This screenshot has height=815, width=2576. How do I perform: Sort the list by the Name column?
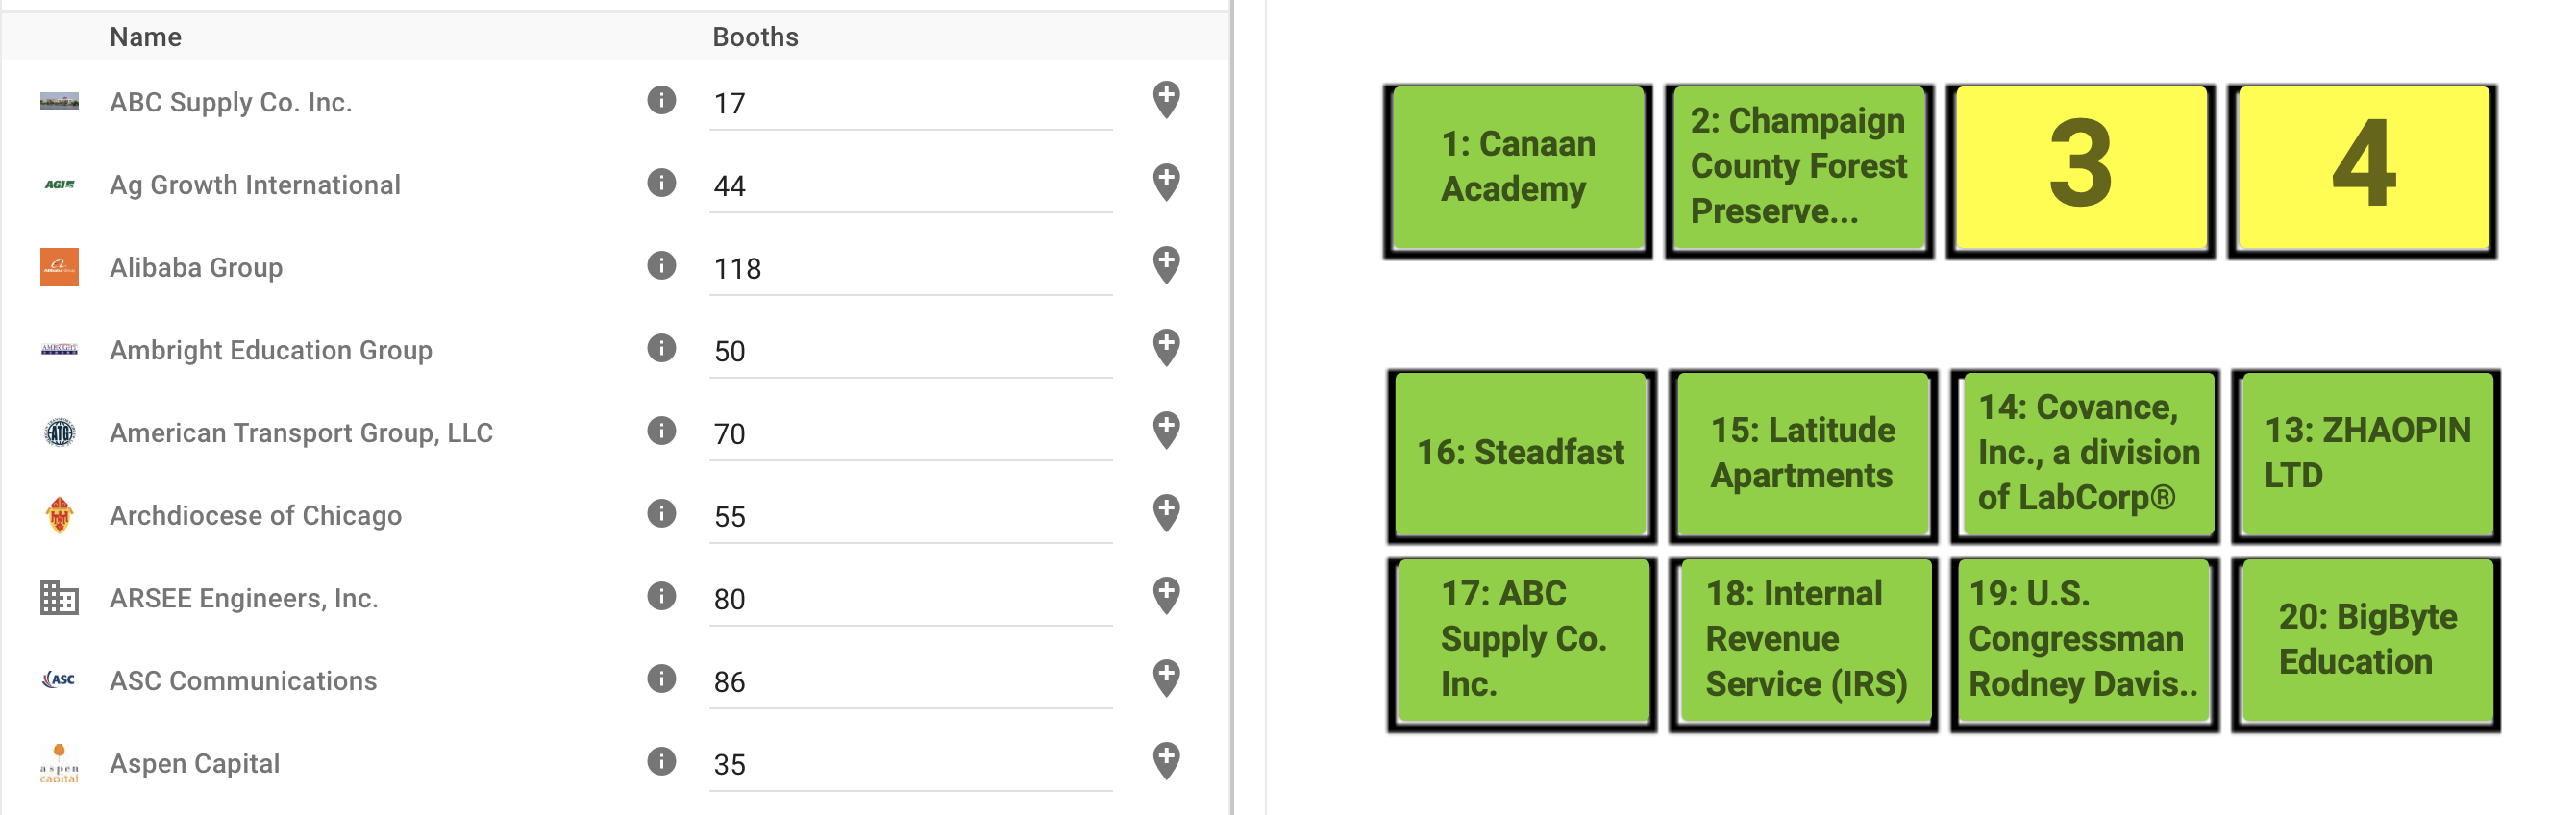[146, 37]
